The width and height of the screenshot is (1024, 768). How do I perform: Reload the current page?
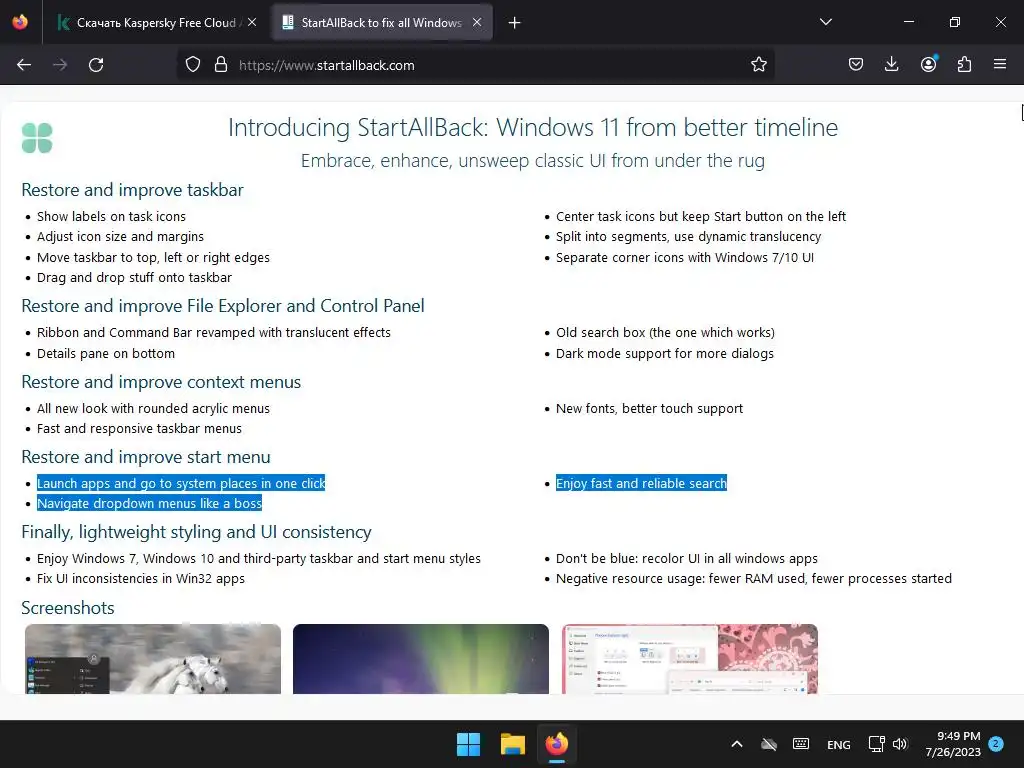click(x=96, y=65)
